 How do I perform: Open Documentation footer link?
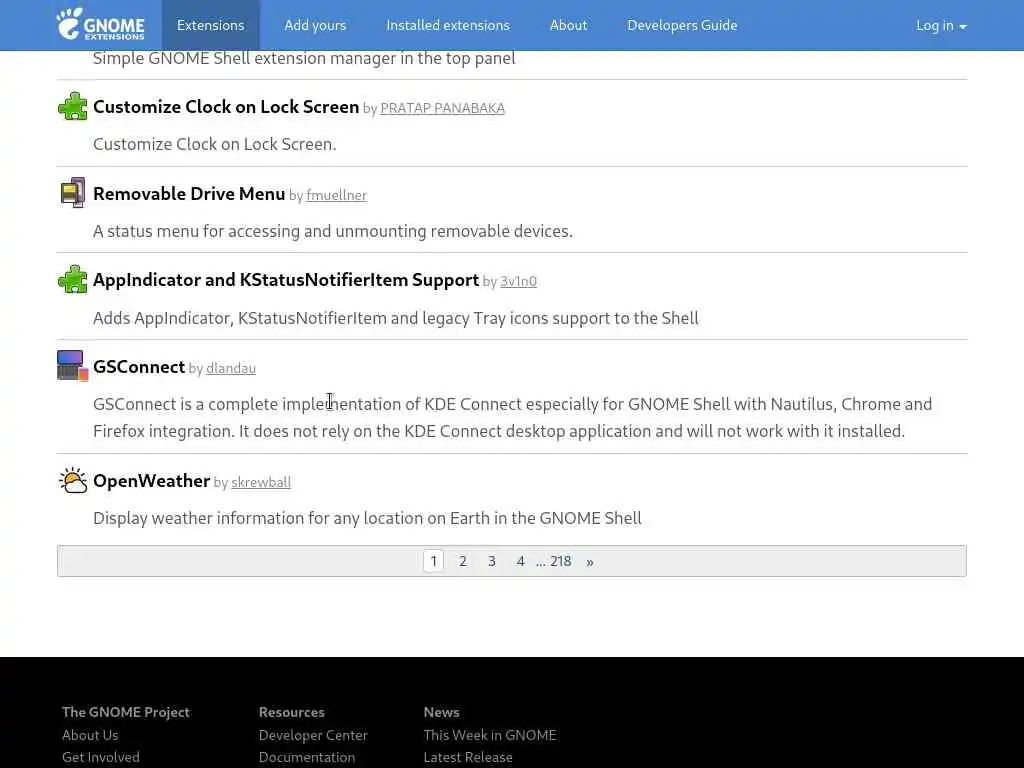[307, 757]
